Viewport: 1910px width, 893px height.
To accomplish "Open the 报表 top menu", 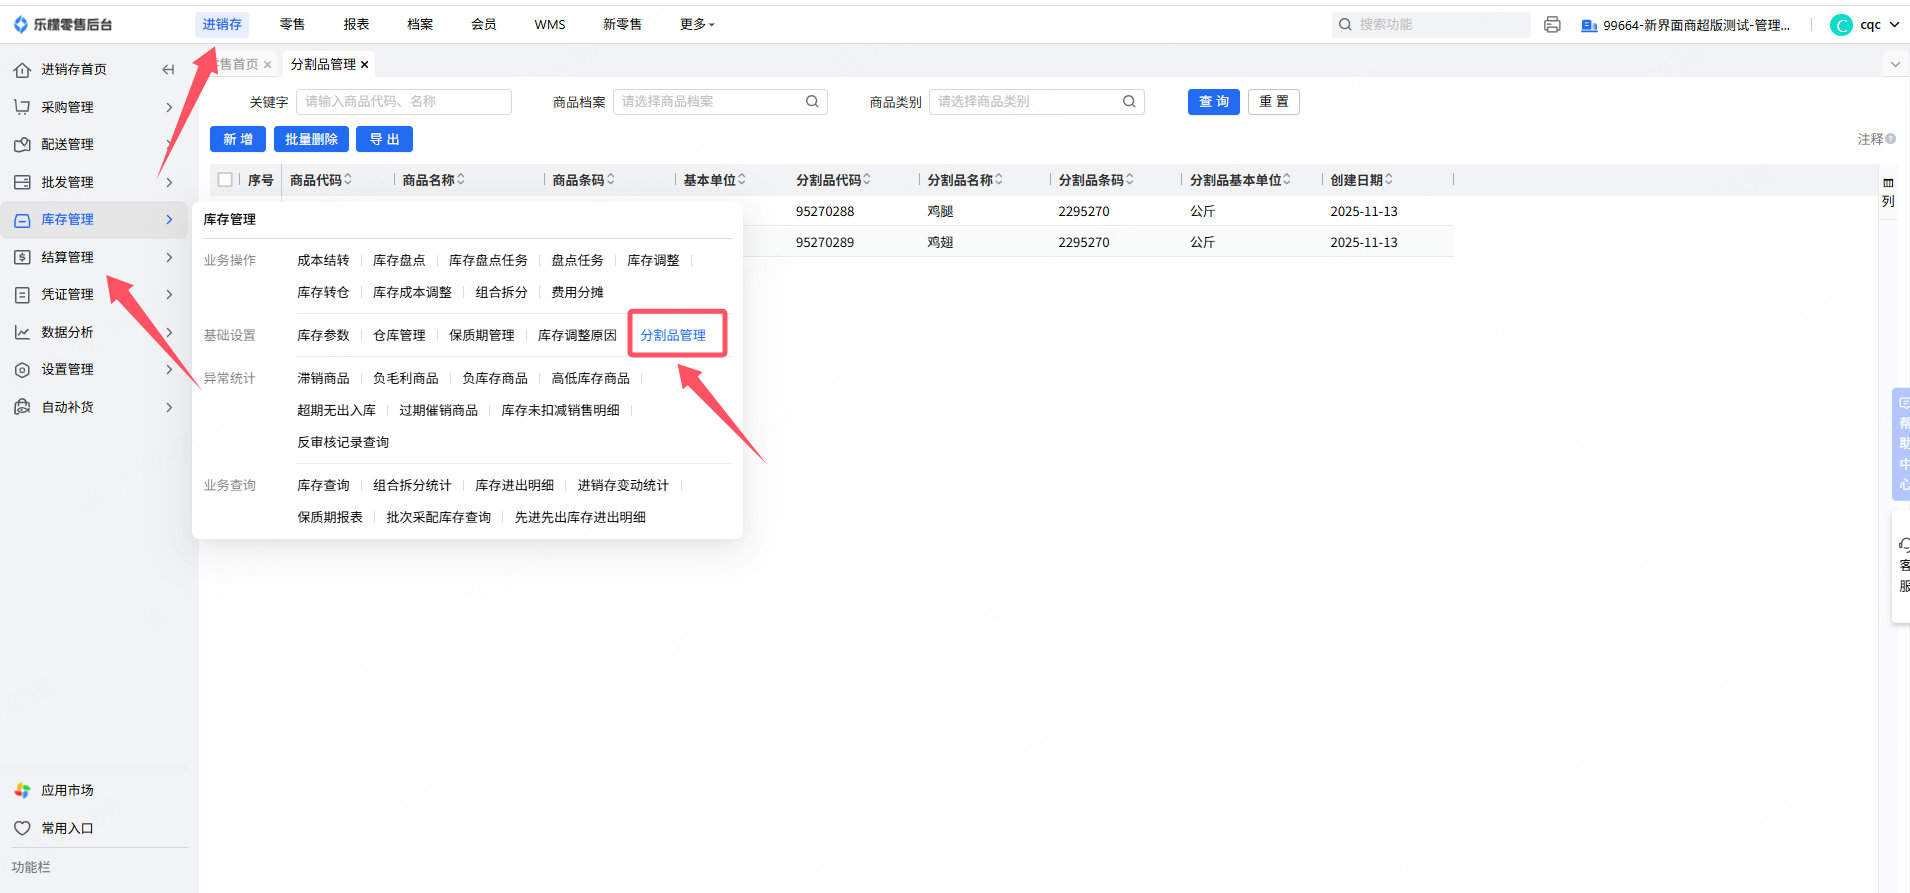I will [x=356, y=25].
